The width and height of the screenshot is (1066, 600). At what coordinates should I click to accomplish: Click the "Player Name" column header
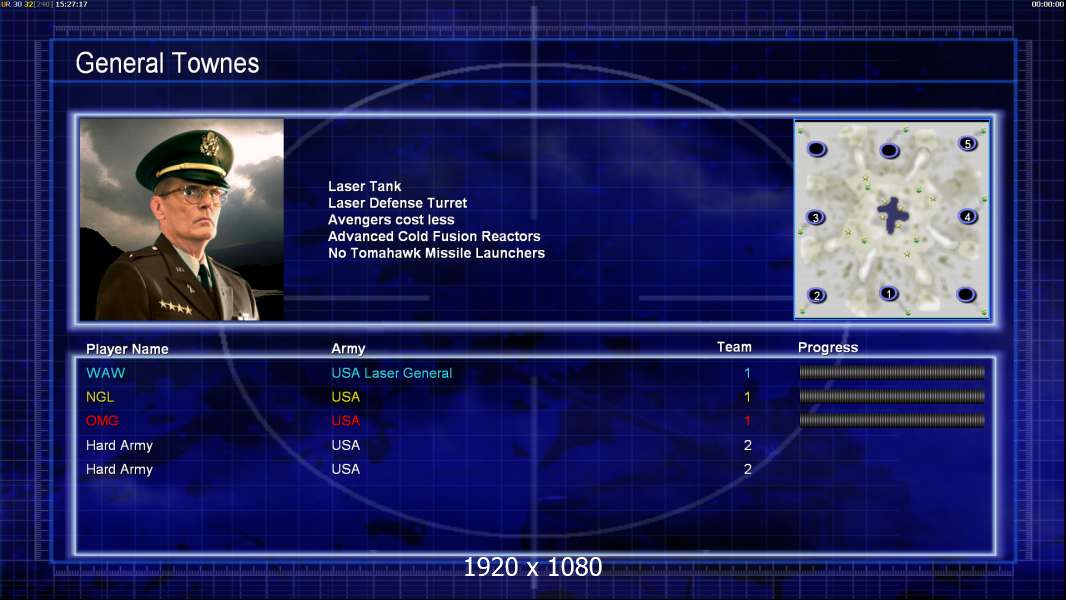tap(127, 349)
